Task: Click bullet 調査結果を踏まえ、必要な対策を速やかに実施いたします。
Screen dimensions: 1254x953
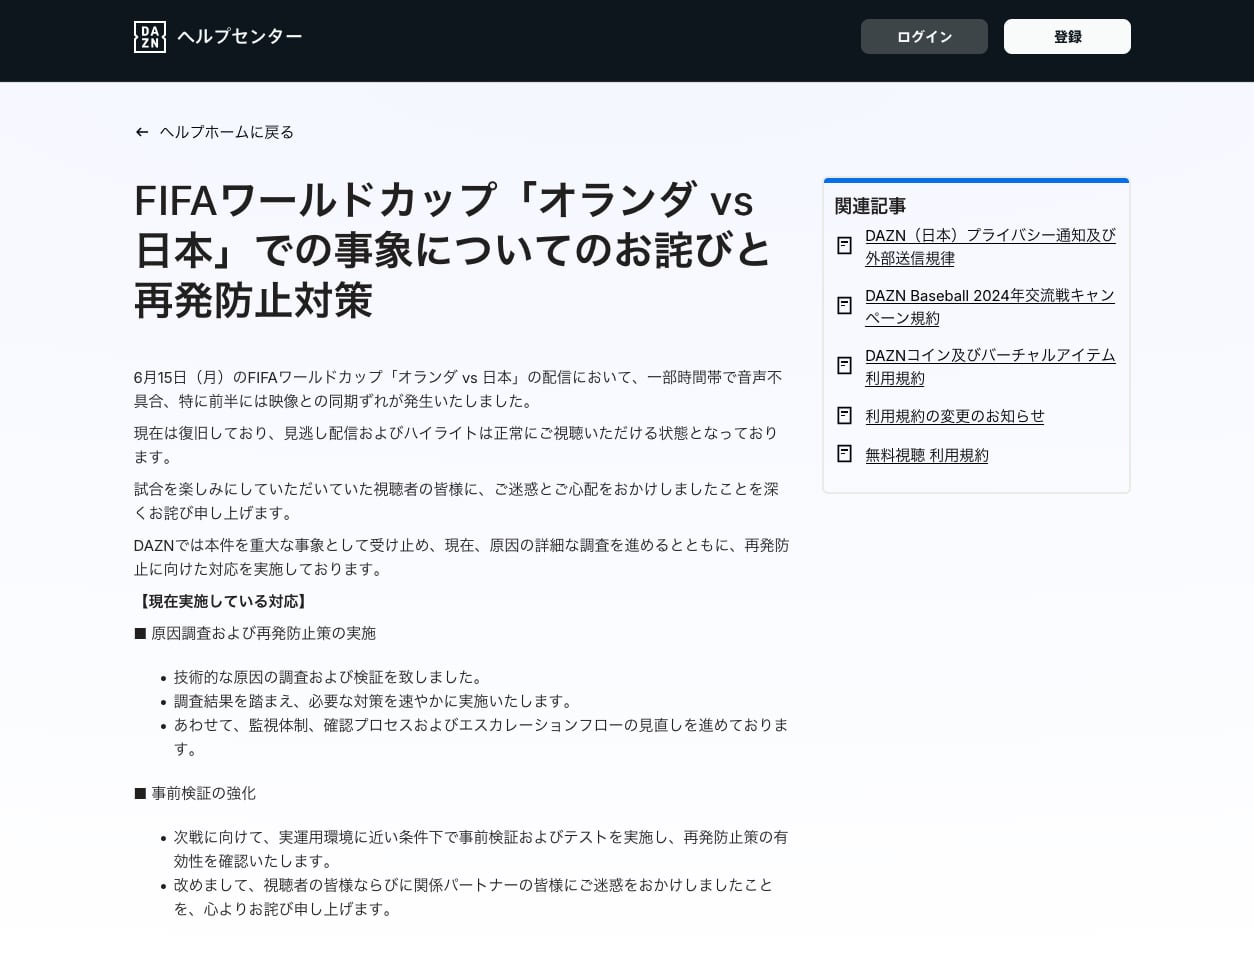Action: [x=375, y=701]
